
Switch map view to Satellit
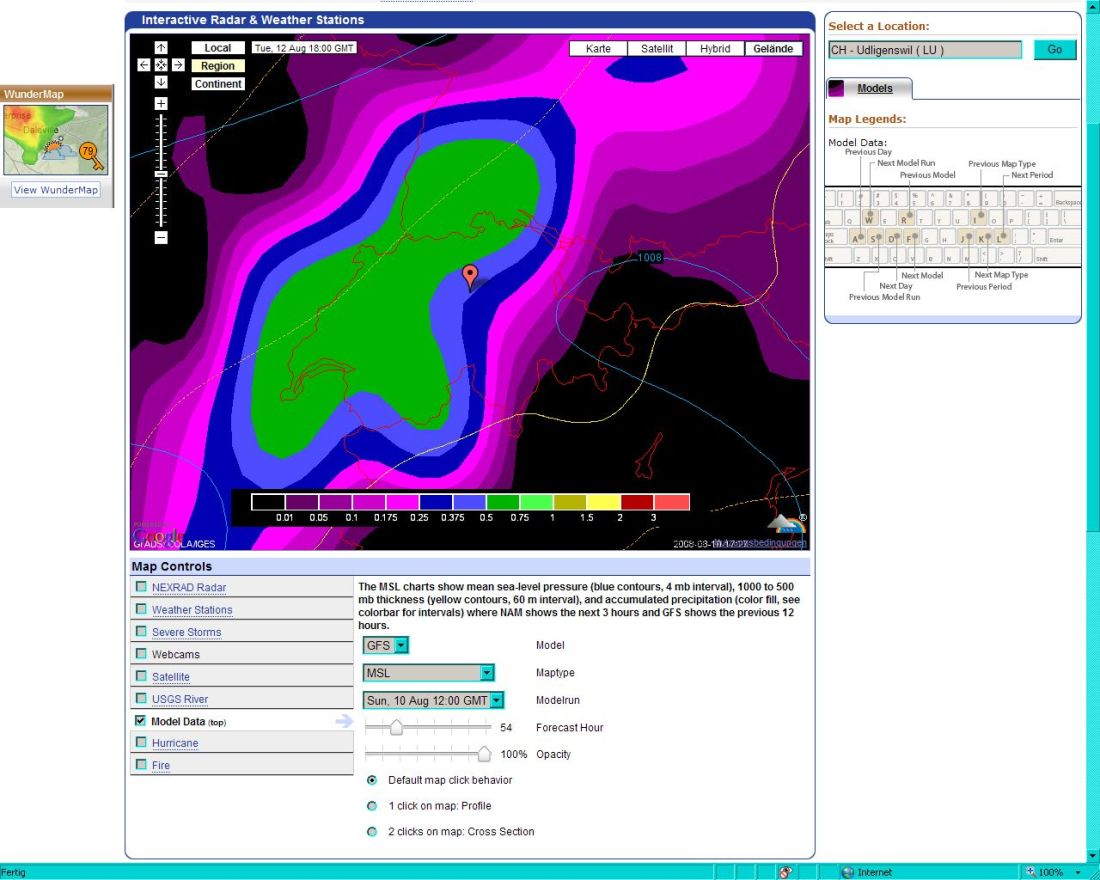tap(657, 48)
